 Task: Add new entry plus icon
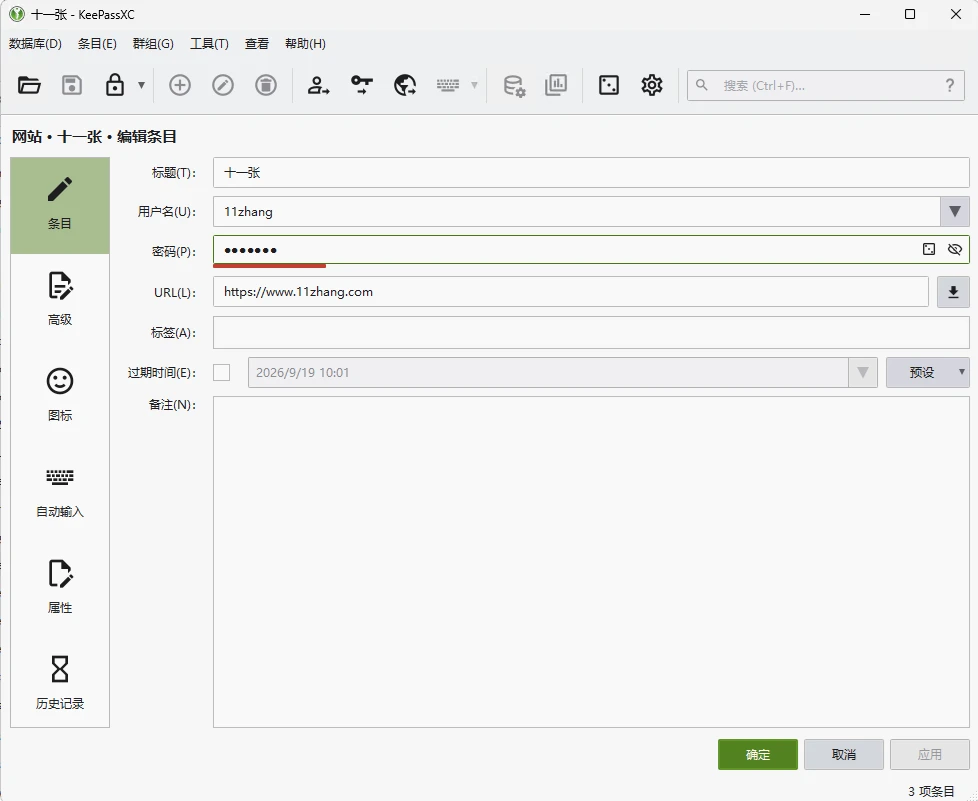180,85
